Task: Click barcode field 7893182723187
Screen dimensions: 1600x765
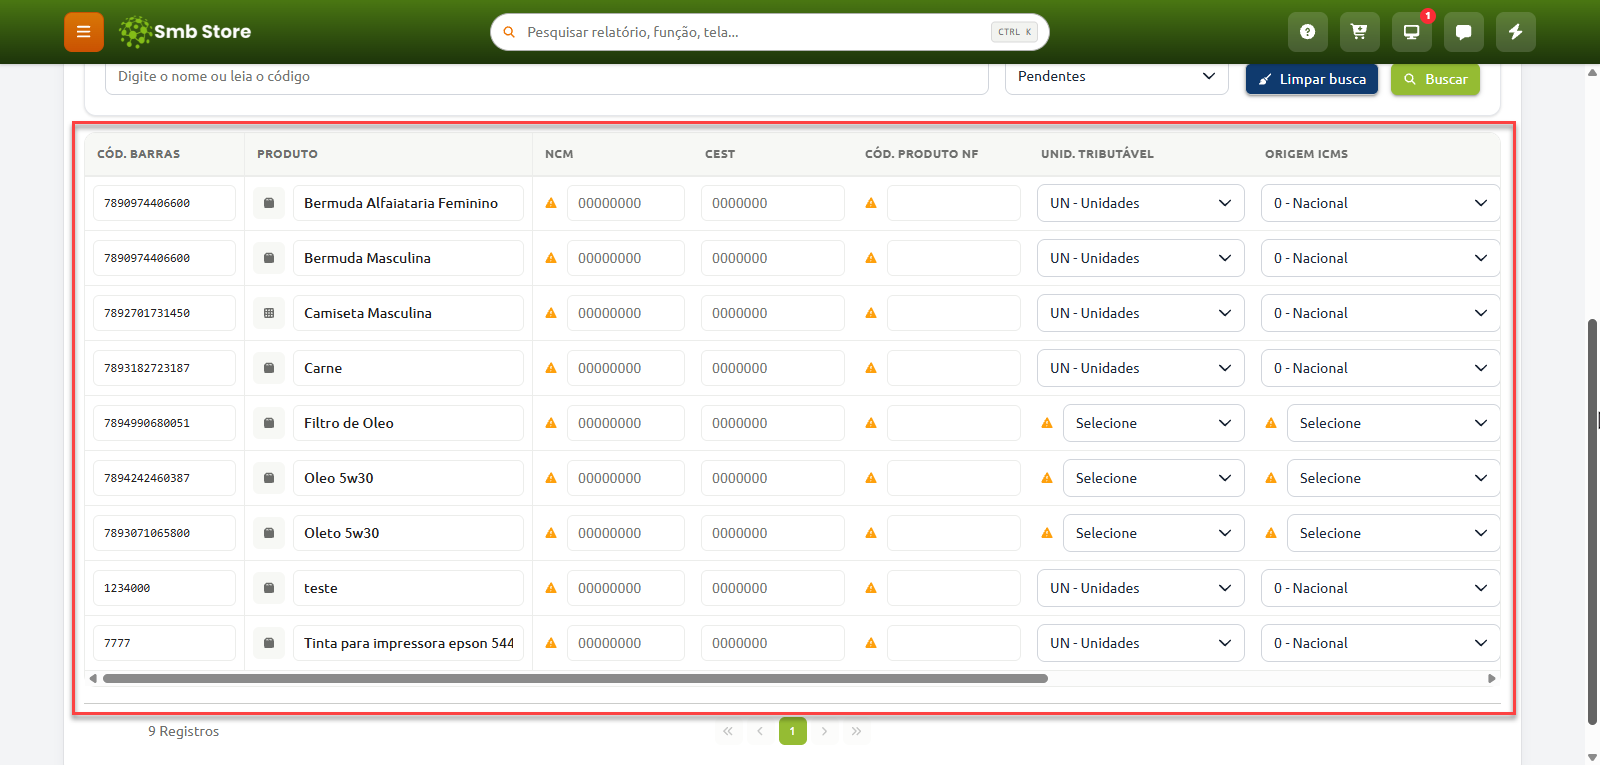Action: pos(164,368)
